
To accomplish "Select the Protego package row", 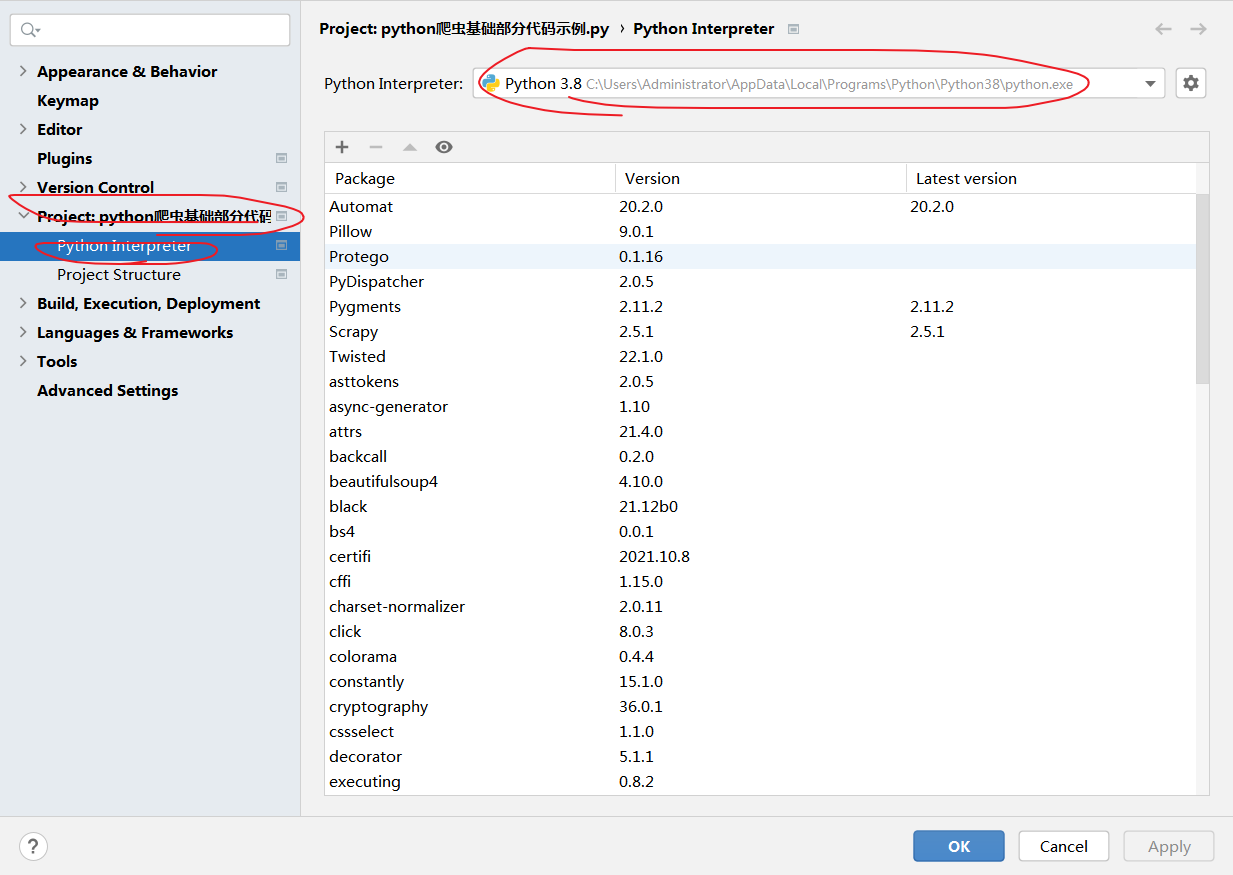I will pyautogui.click(x=760, y=256).
